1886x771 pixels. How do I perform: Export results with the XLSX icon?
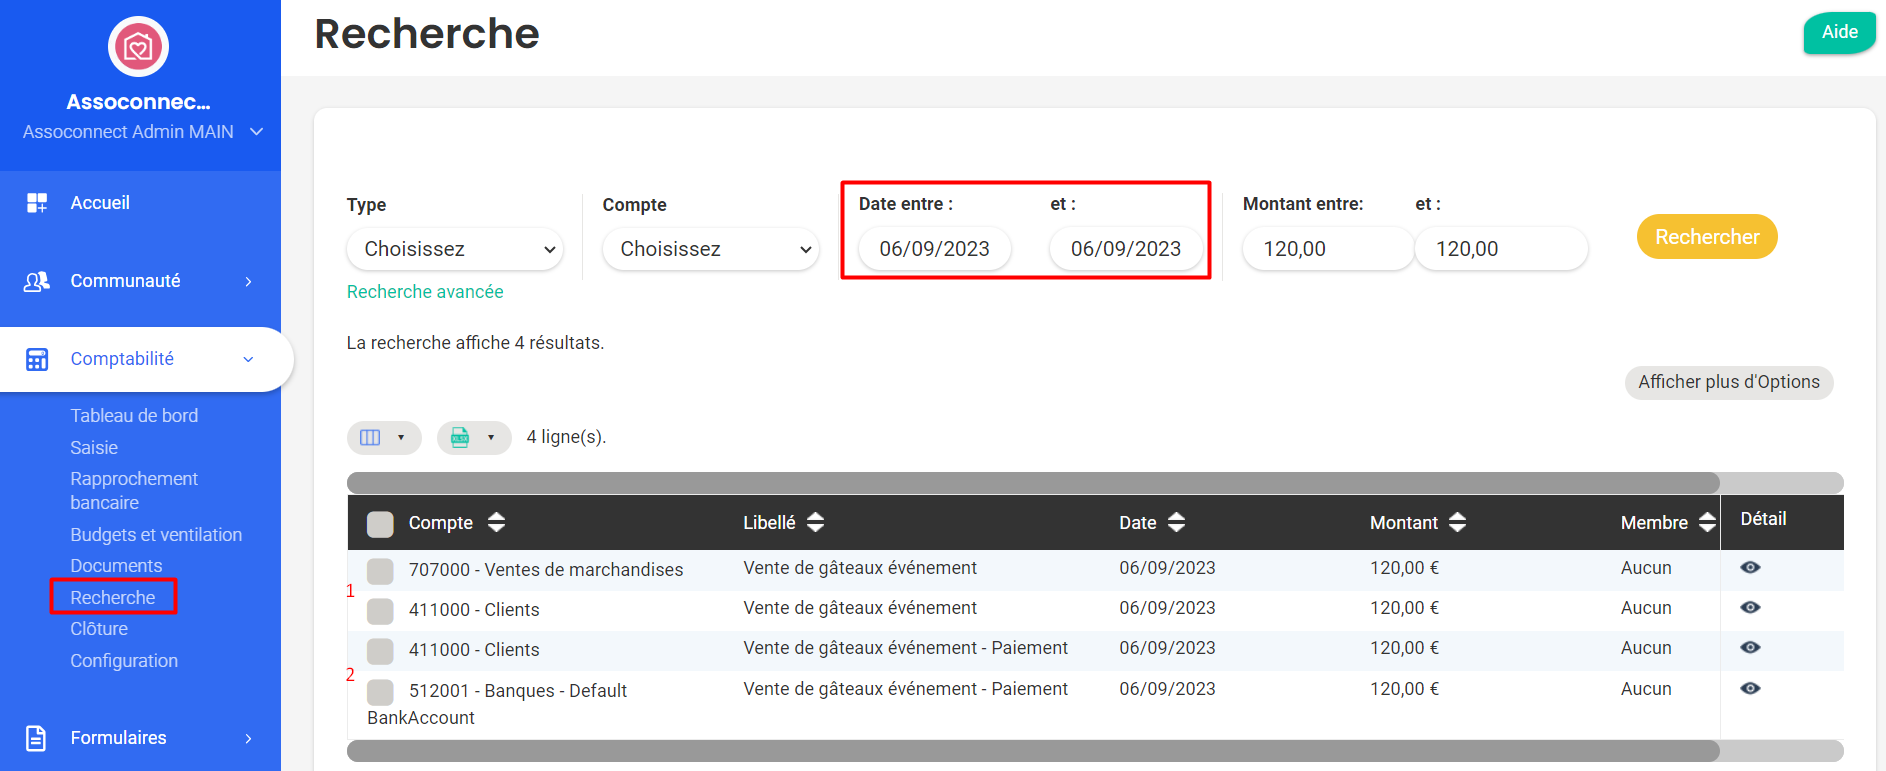(x=460, y=437)
